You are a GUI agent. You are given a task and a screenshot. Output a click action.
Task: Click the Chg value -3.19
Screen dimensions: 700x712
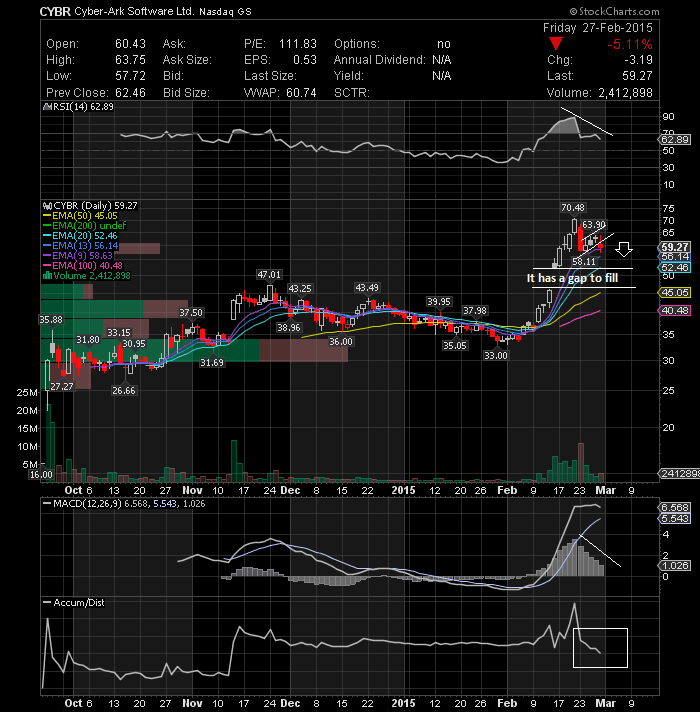(638, 60)
